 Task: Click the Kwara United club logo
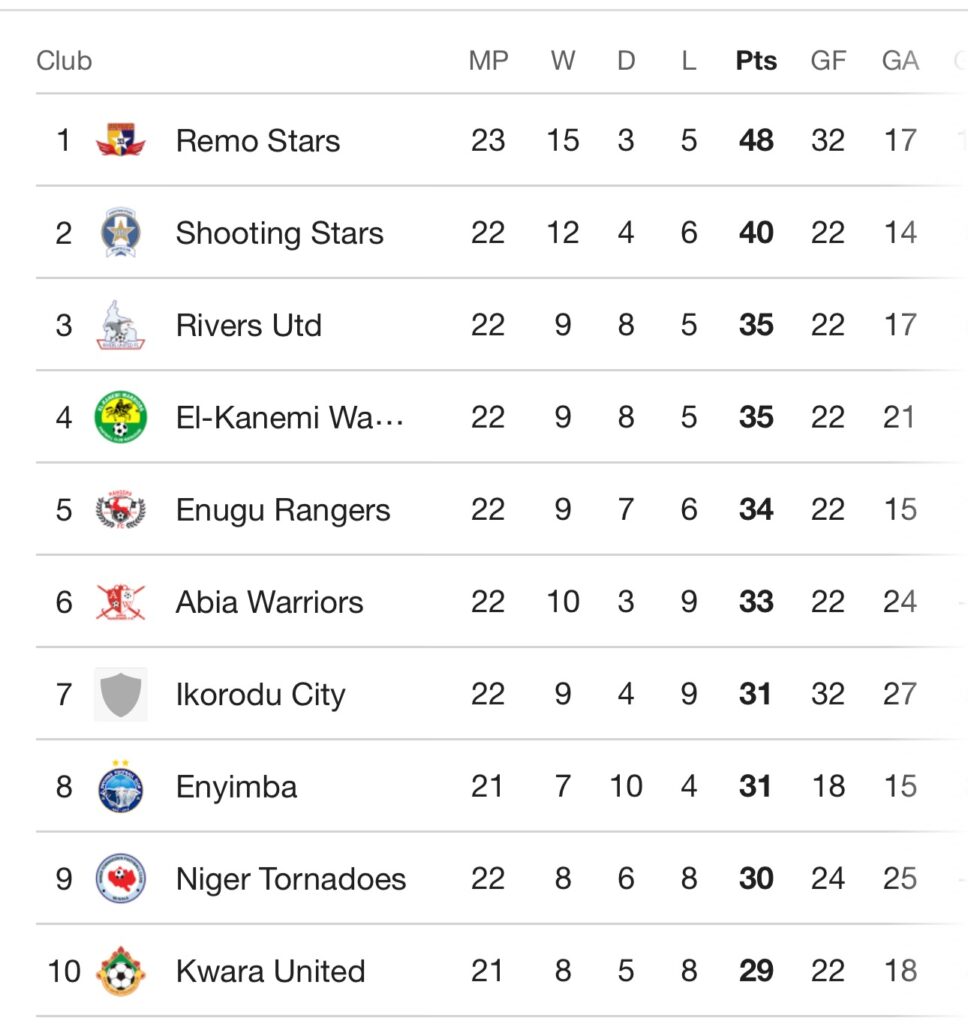pyautogui.click(x=121, y=971)
